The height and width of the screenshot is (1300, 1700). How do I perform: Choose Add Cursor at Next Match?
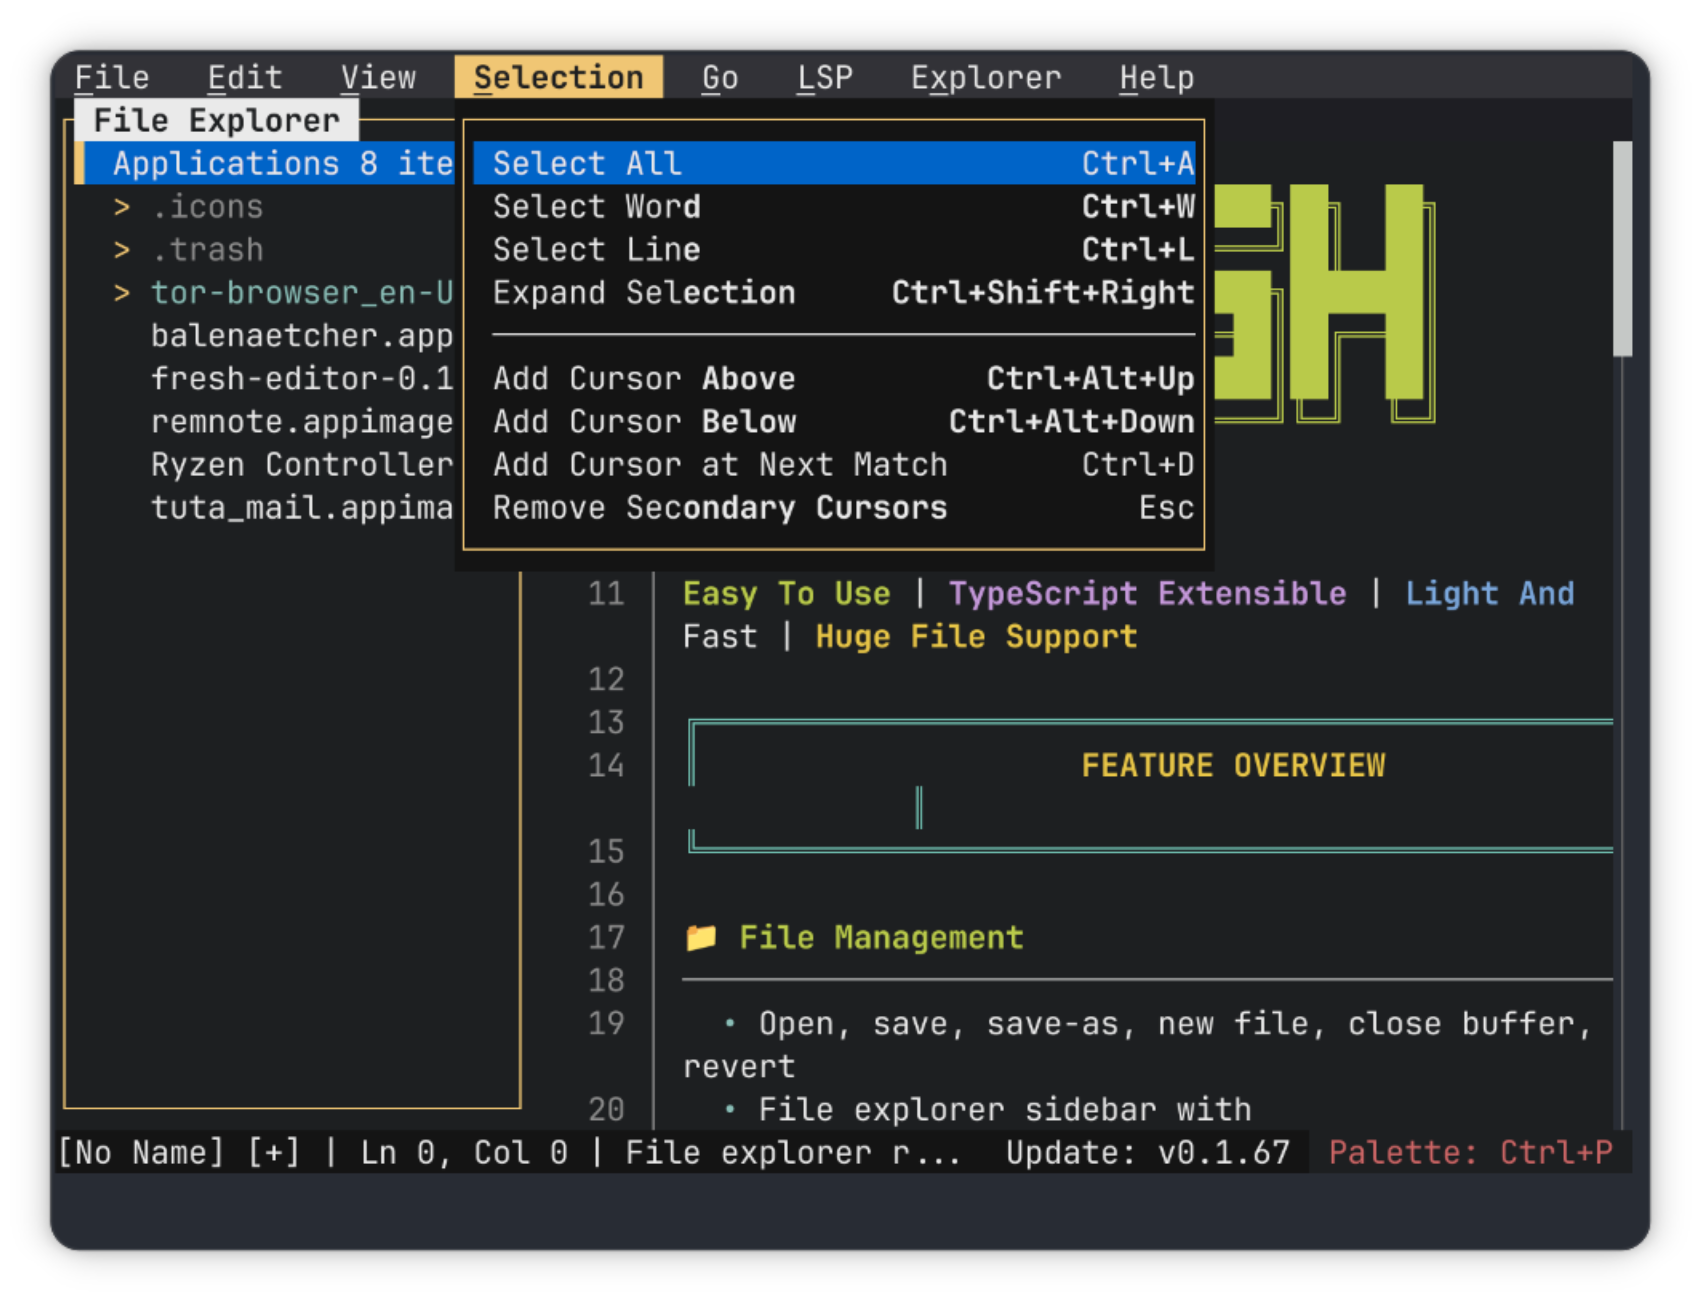point(719,464)
